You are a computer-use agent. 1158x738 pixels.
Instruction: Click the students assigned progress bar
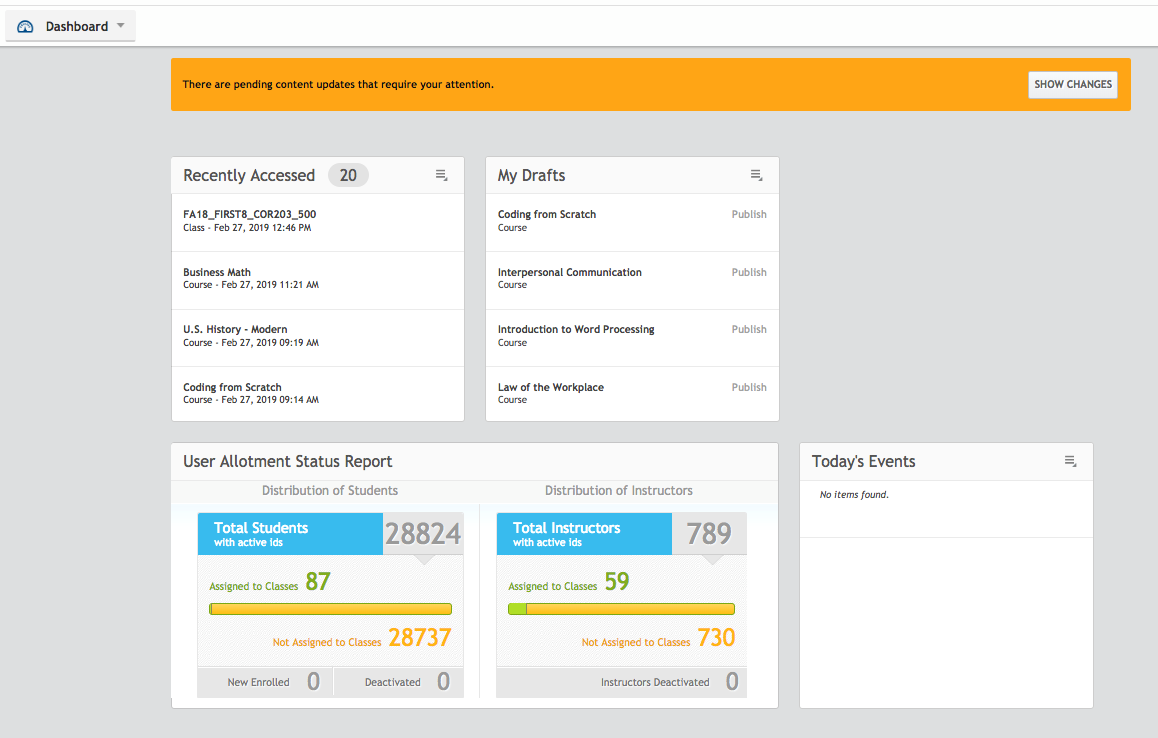(330, 609)
